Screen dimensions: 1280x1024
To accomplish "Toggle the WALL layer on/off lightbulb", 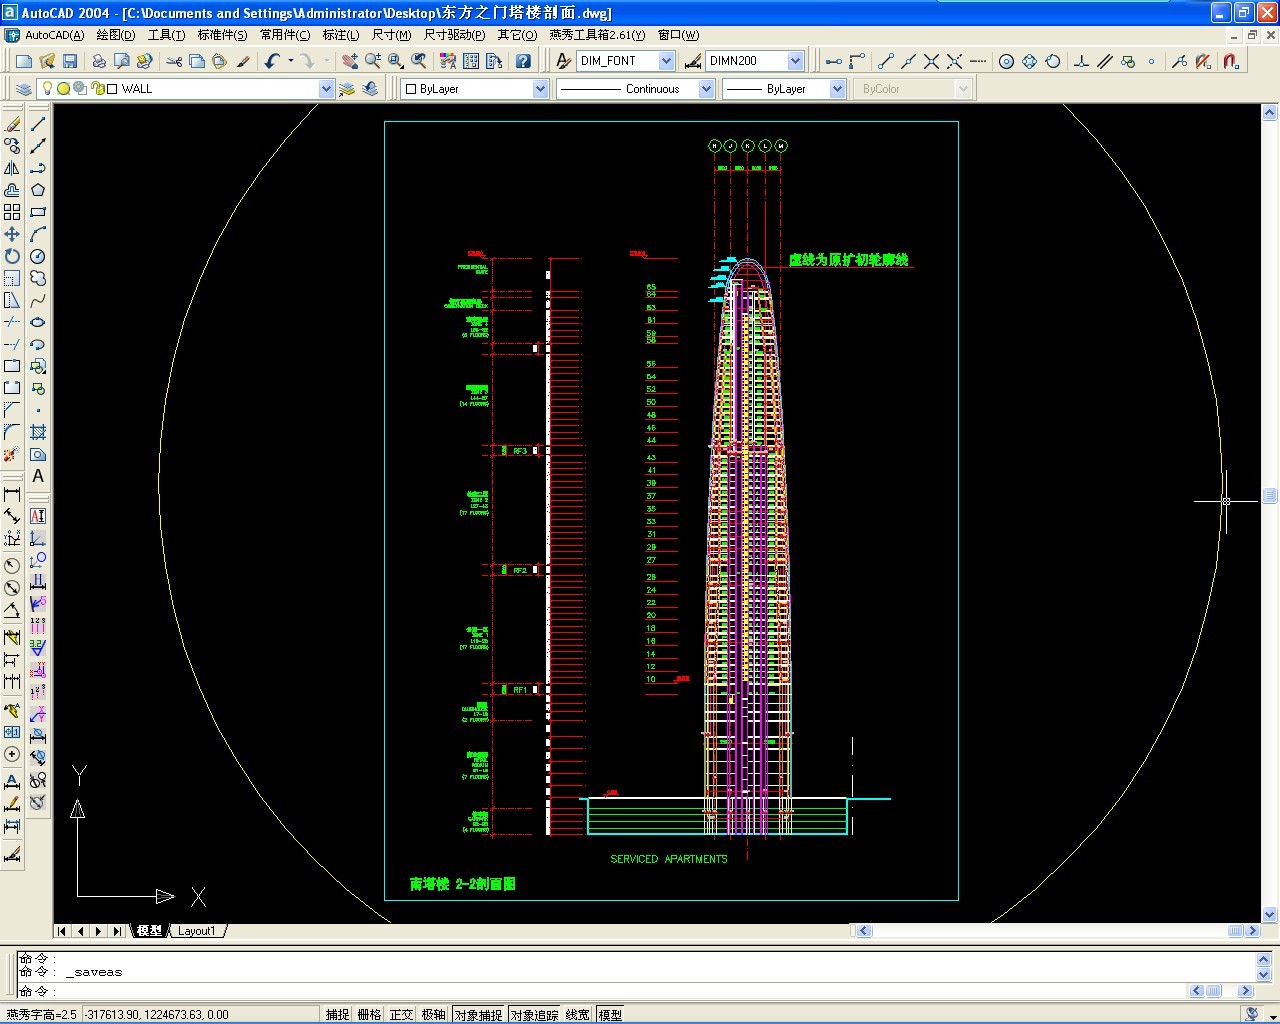I will point(46,88).
